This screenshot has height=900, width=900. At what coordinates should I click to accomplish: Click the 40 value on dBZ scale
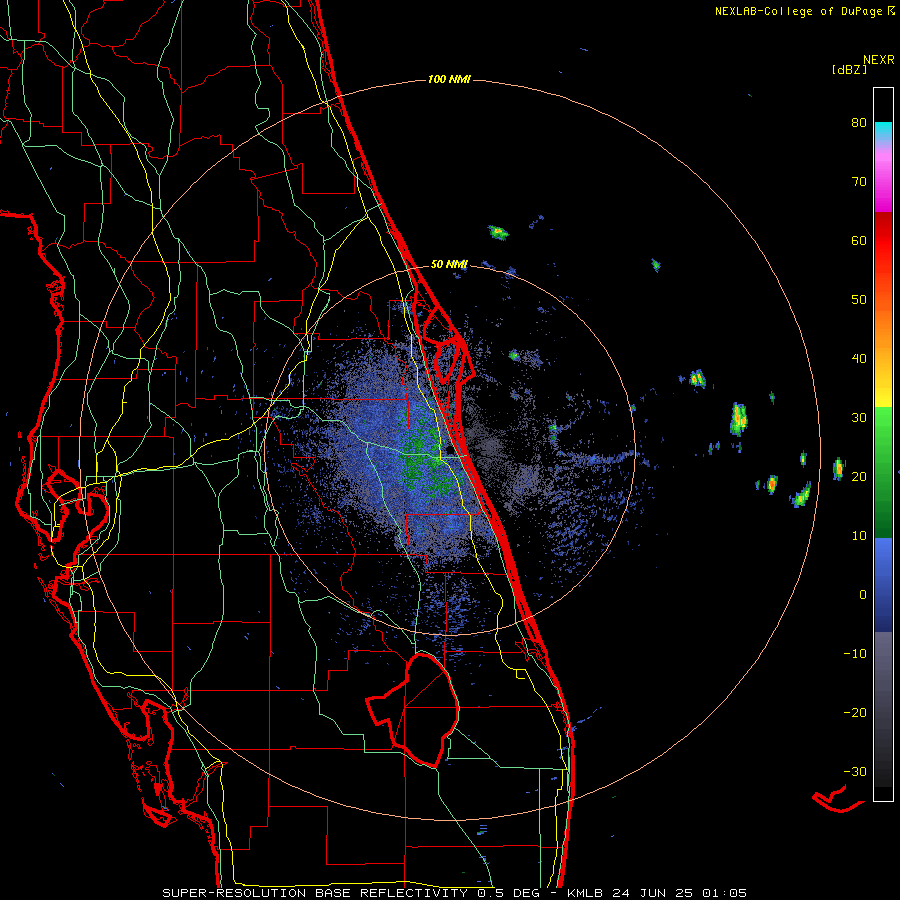tap(859, 359)
